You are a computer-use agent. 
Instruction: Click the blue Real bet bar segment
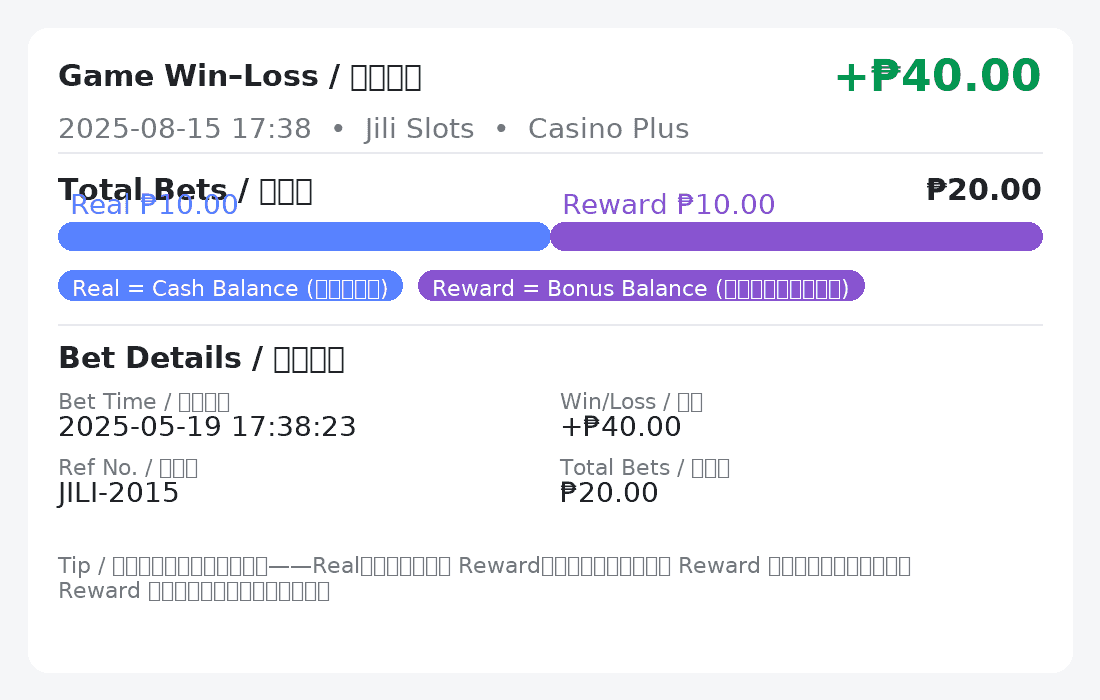304,237
